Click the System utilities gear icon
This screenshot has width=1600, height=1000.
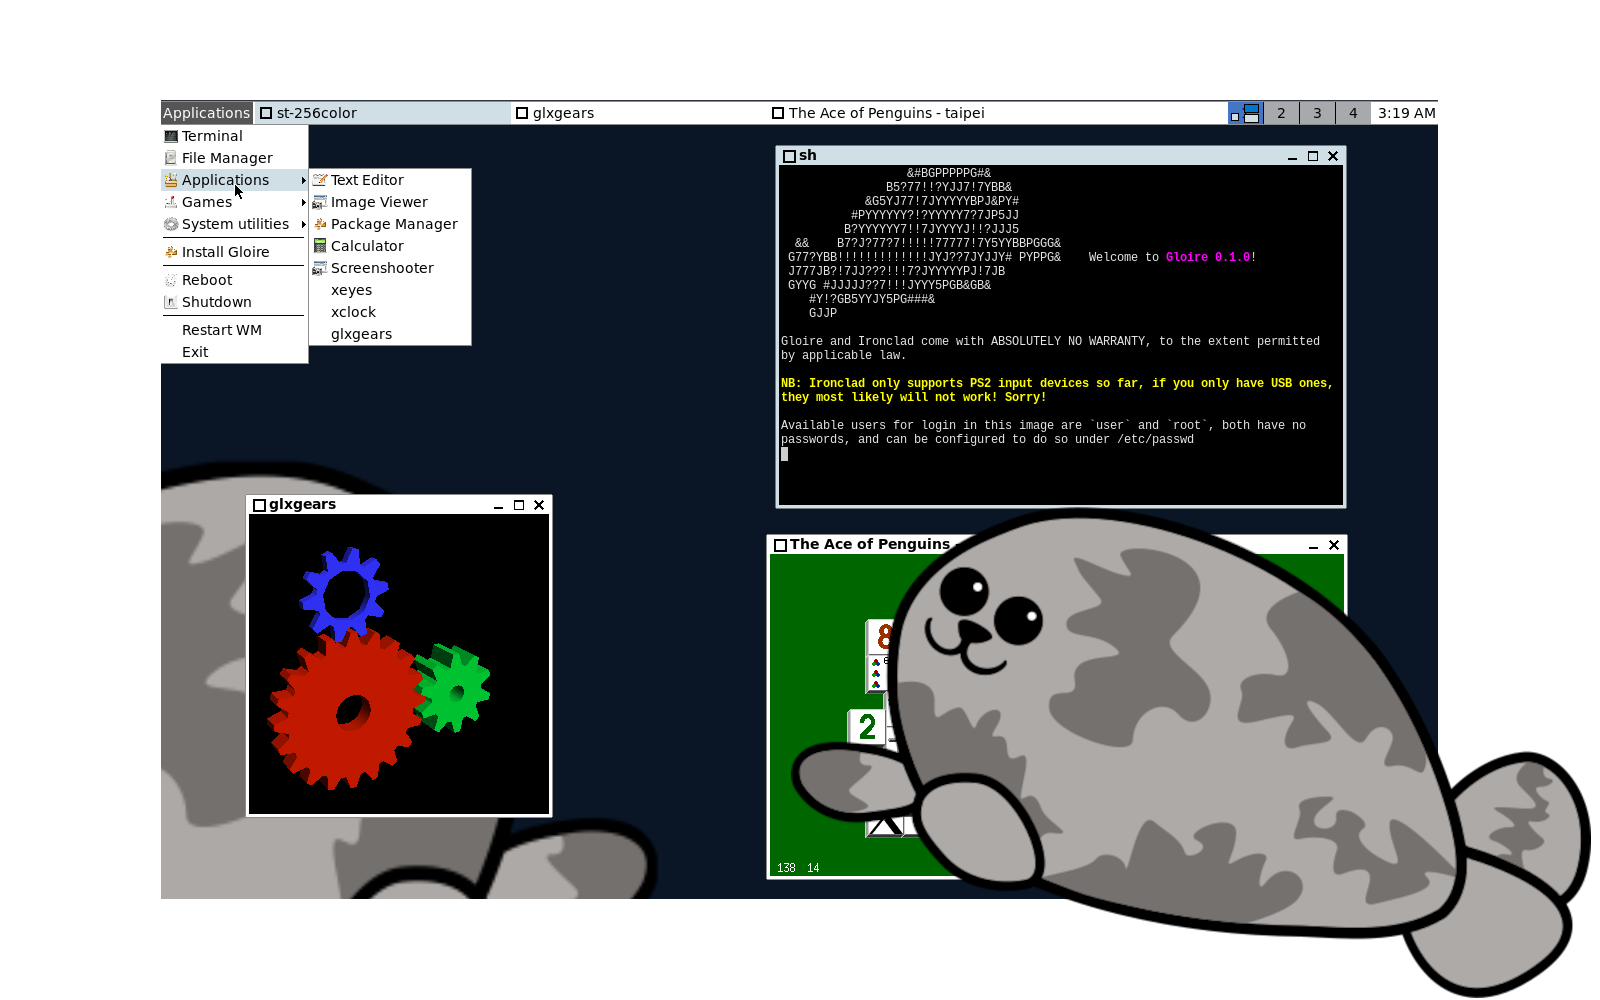tap(172, 223)
